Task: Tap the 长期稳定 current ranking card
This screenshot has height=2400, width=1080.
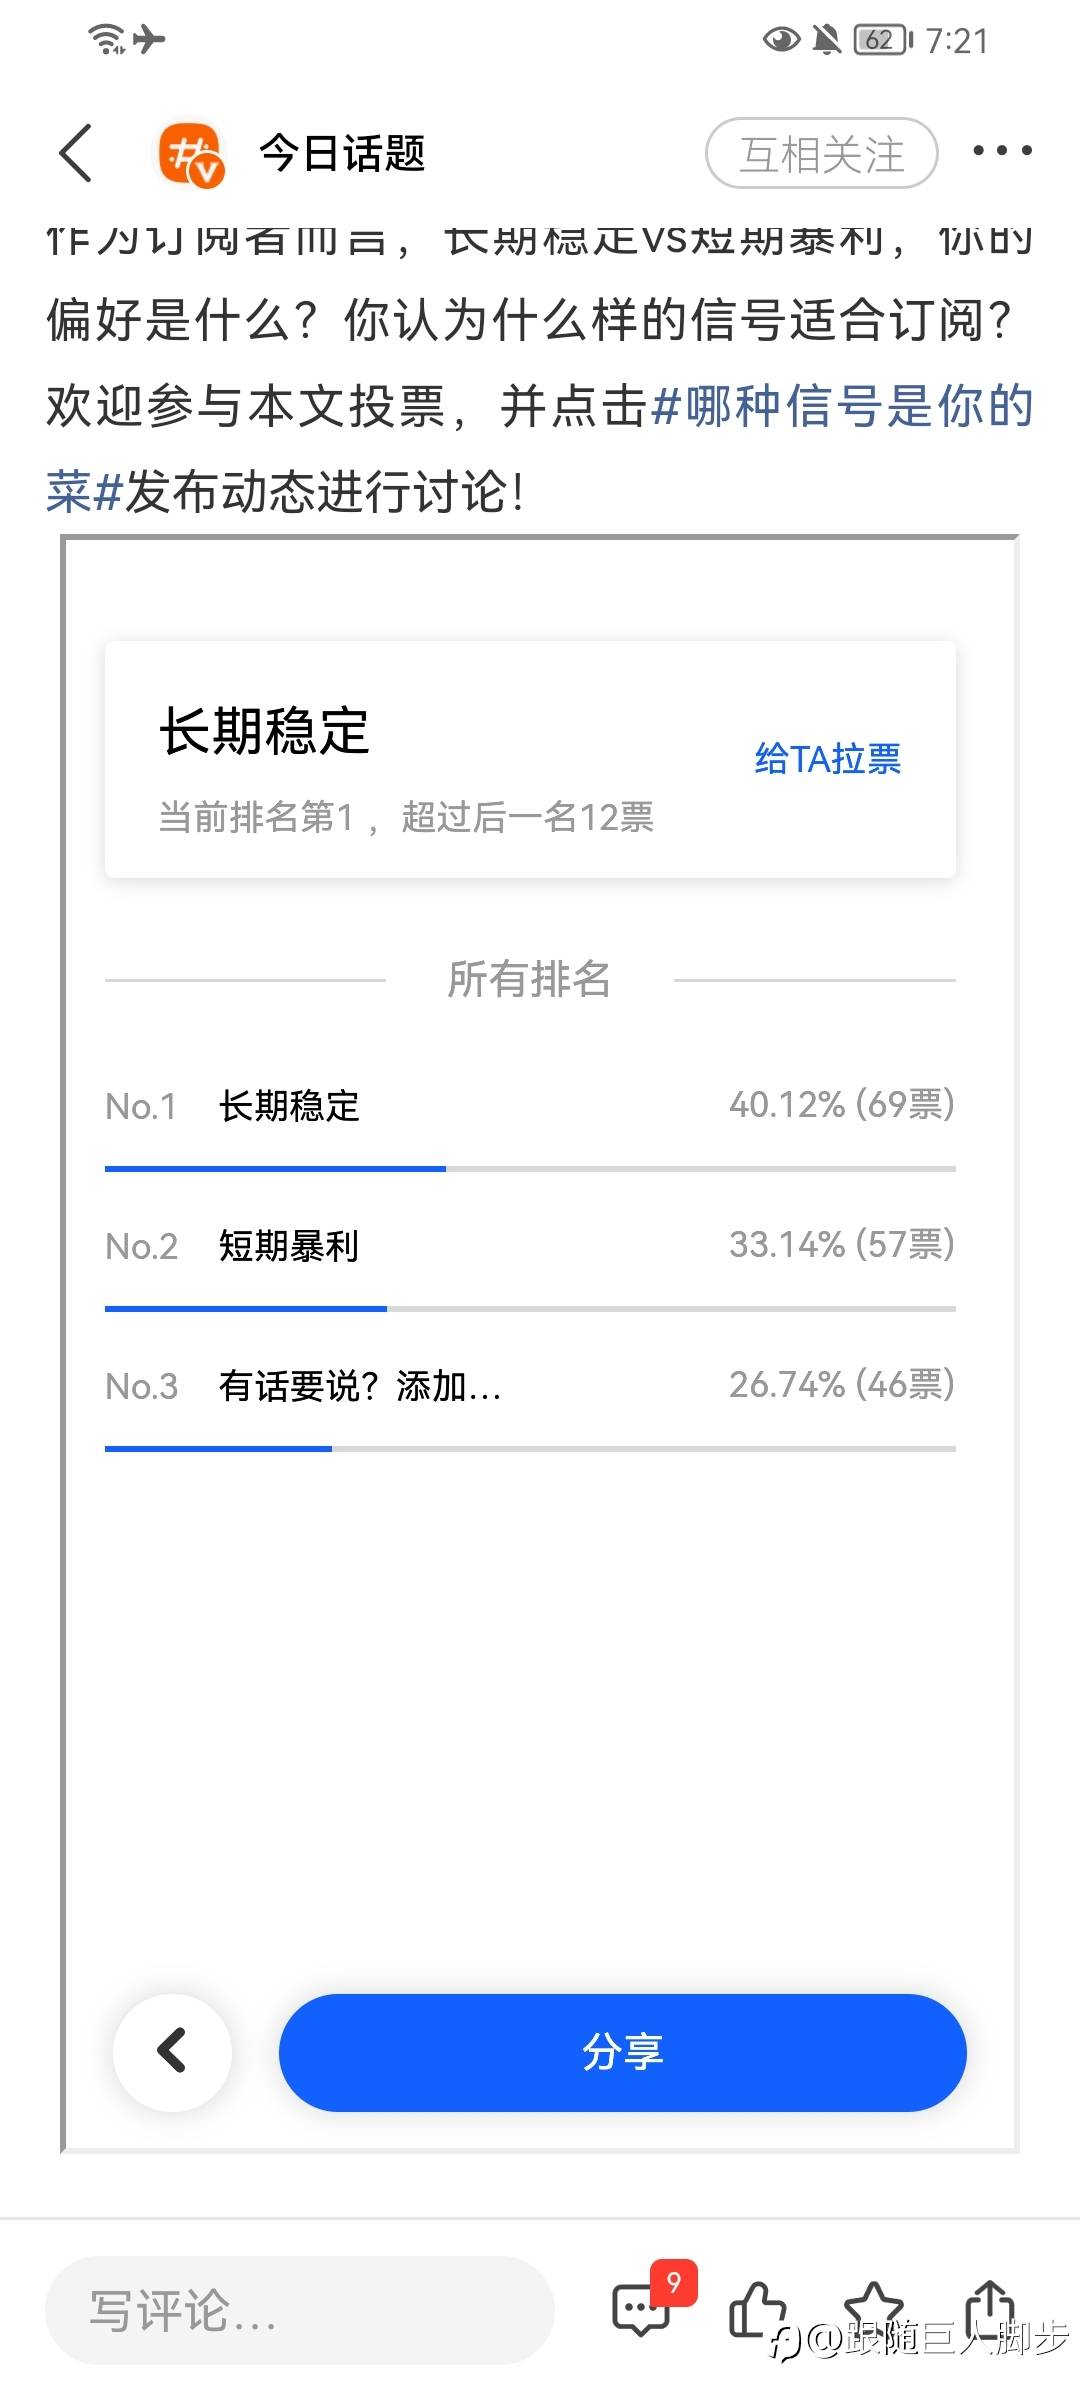Action: 530,760
